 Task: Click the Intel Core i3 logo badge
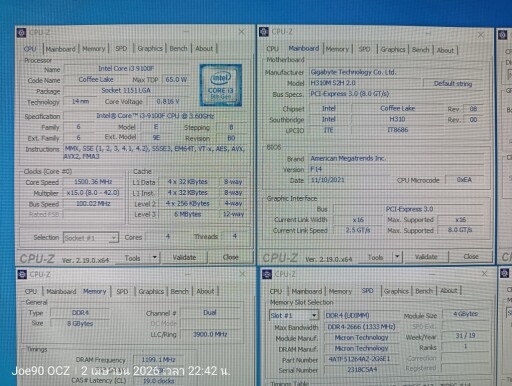point(221,85)
